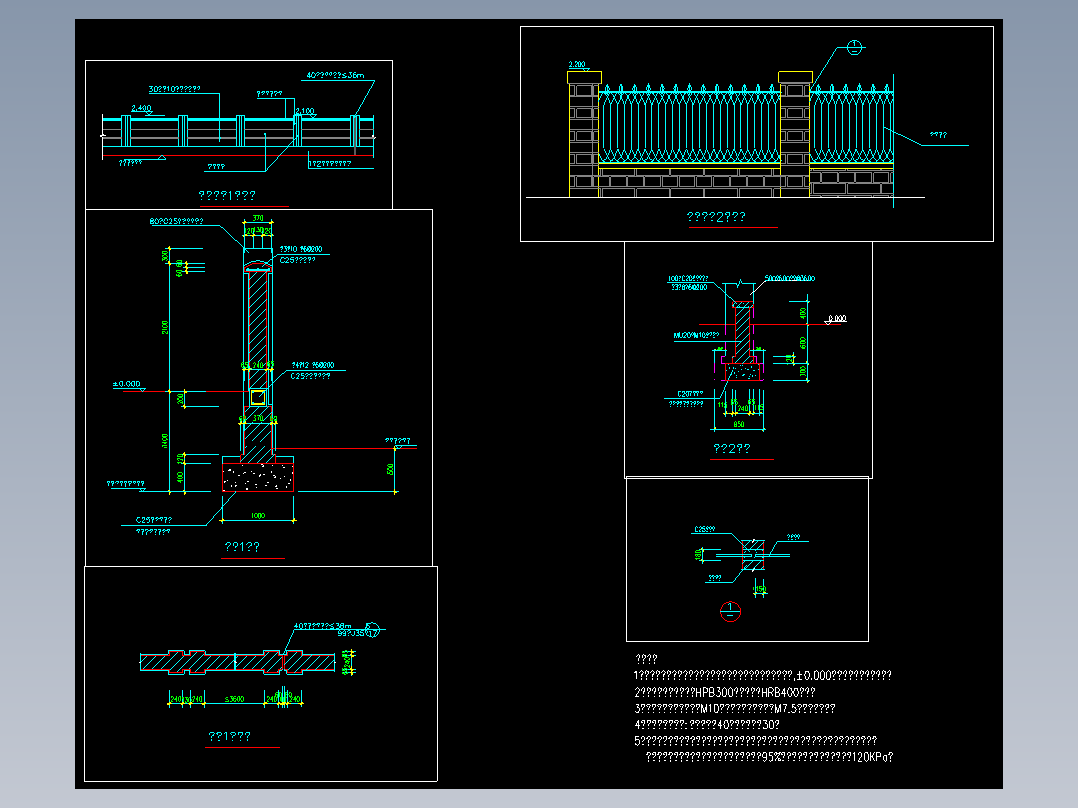Screen dimensions: 1078x808
Task: Click the note line ending in 120KPa
Action: 769,757
